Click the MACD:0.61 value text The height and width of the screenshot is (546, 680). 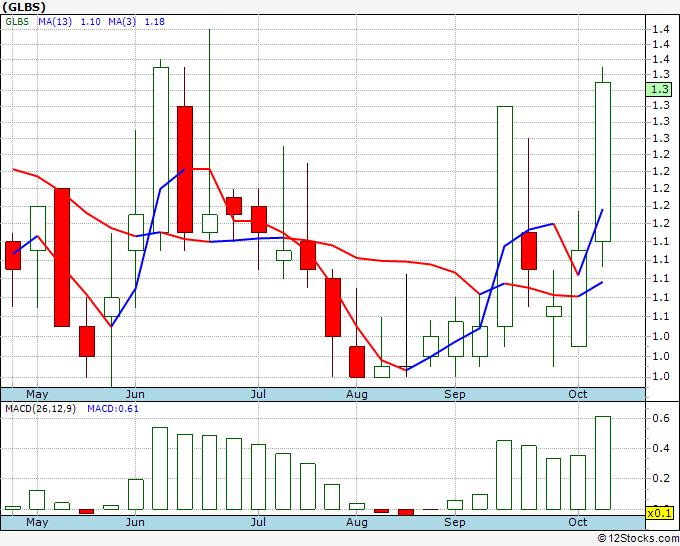(x=113, y=409)
